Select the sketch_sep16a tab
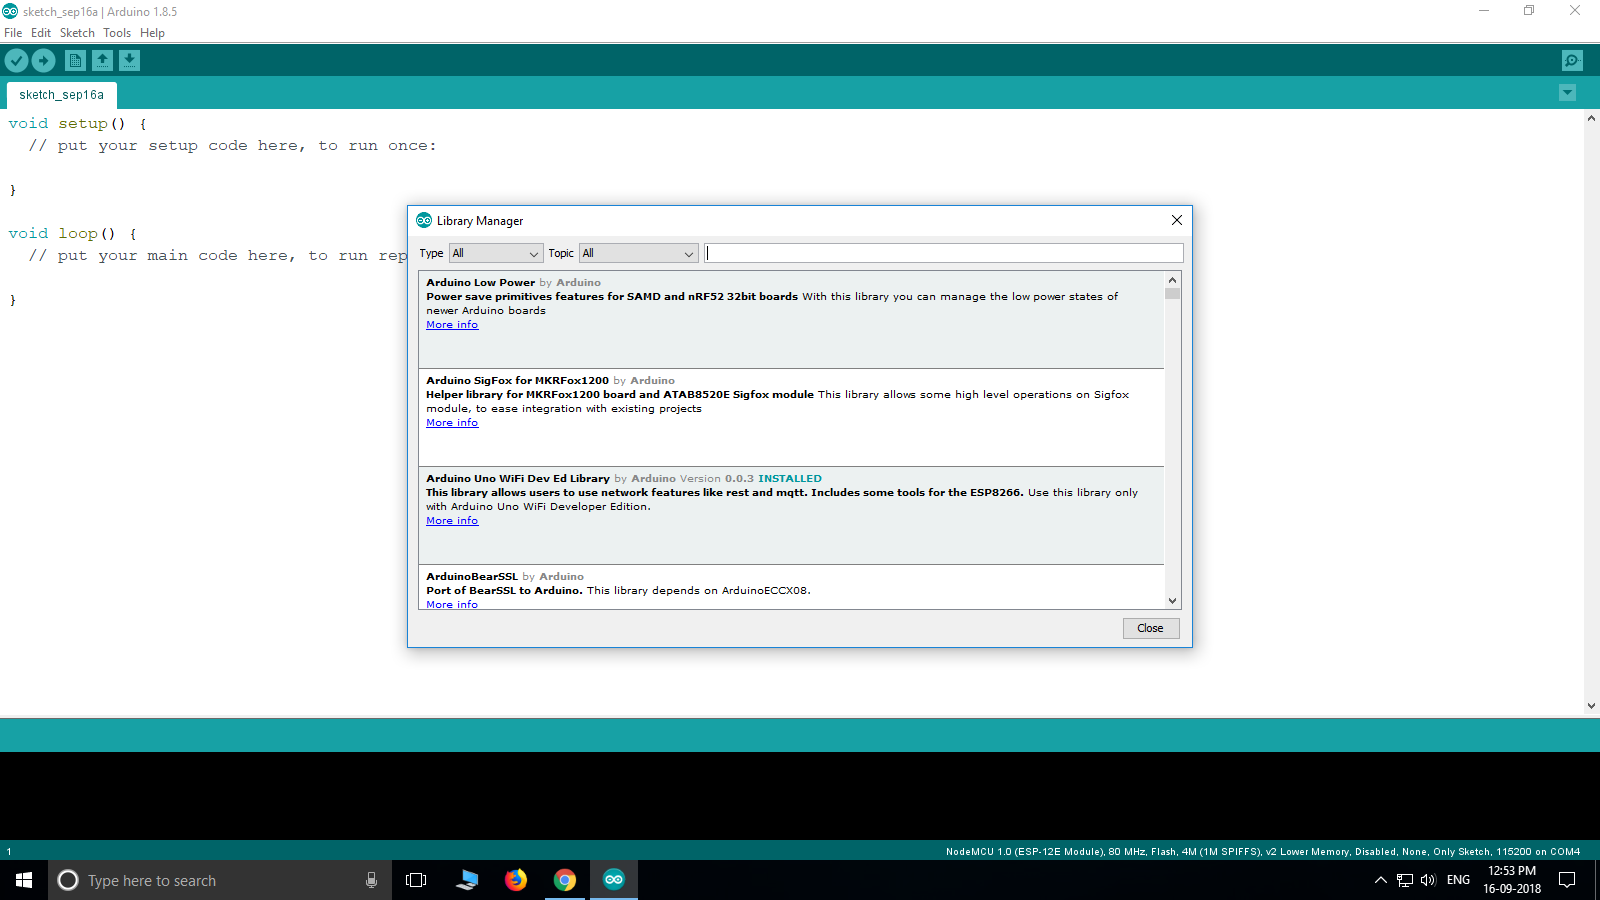This screenshot has width=1600, height=900. click(60, 94)
